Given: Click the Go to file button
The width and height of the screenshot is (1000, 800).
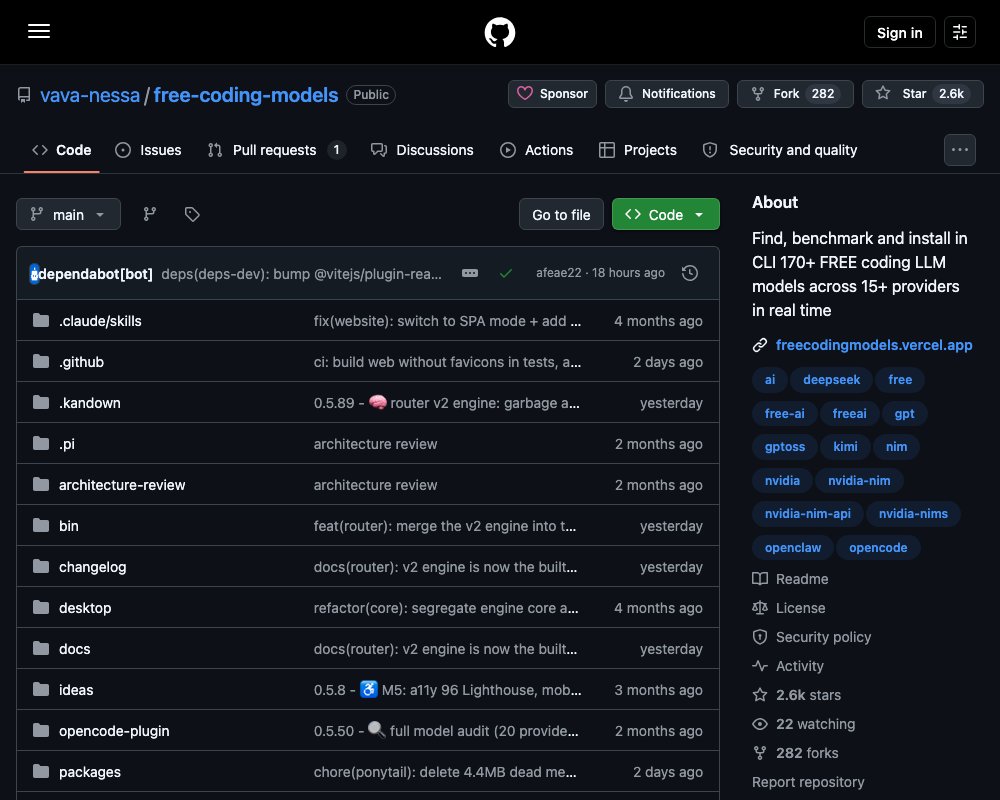Looking at the screenshot, I should [561, 214].
